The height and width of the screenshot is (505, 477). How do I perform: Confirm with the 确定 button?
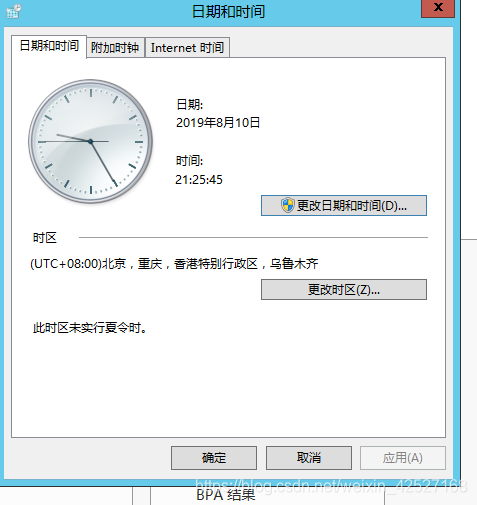(x=214, y=458)
